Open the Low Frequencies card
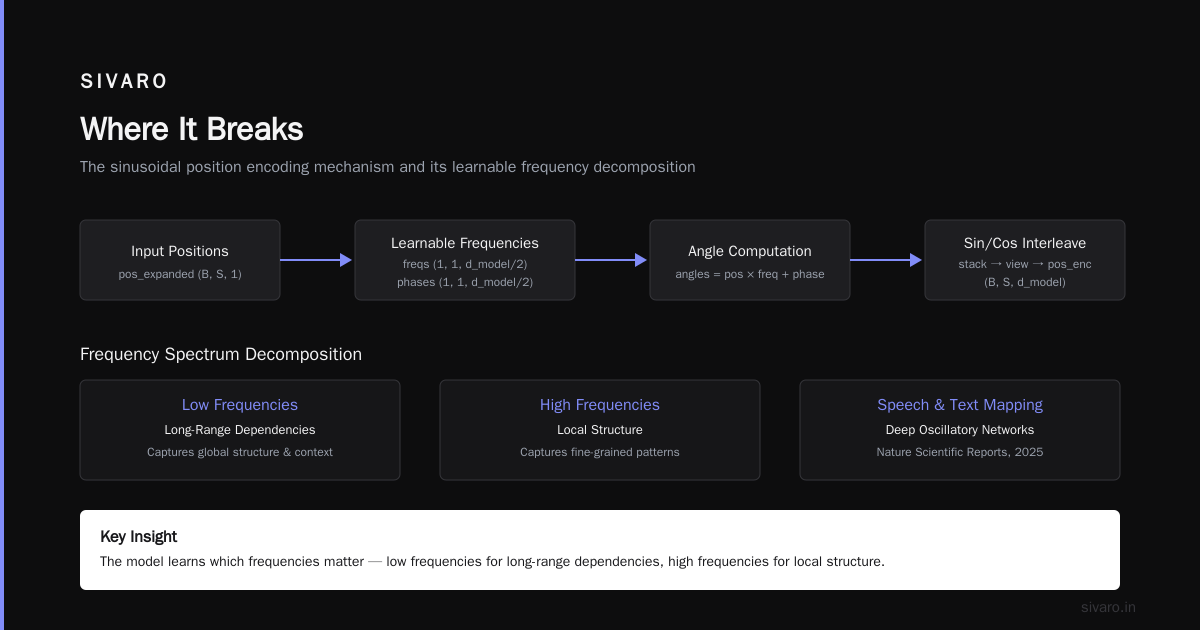 tap(240, 430)
